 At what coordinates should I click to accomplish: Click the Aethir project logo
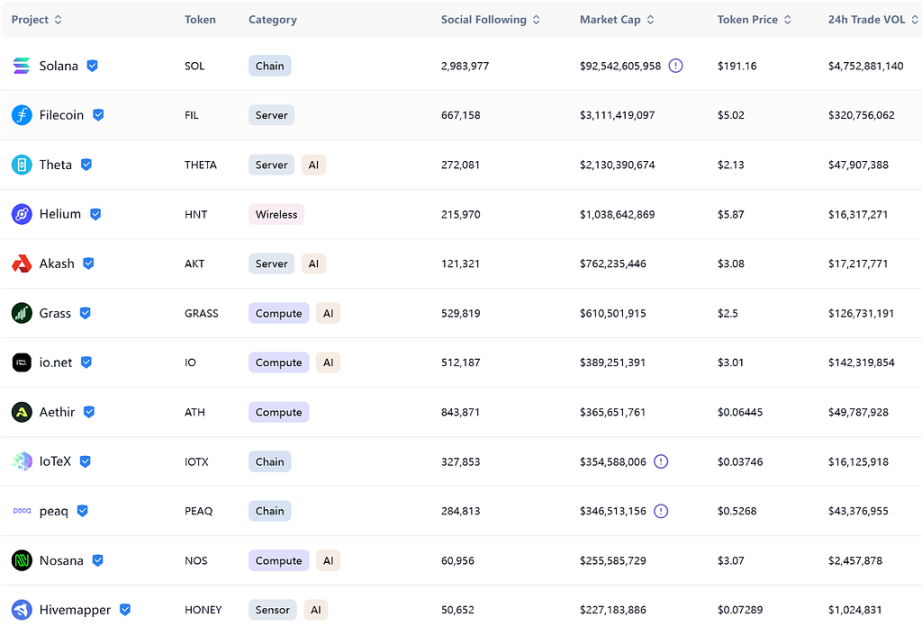22,412
